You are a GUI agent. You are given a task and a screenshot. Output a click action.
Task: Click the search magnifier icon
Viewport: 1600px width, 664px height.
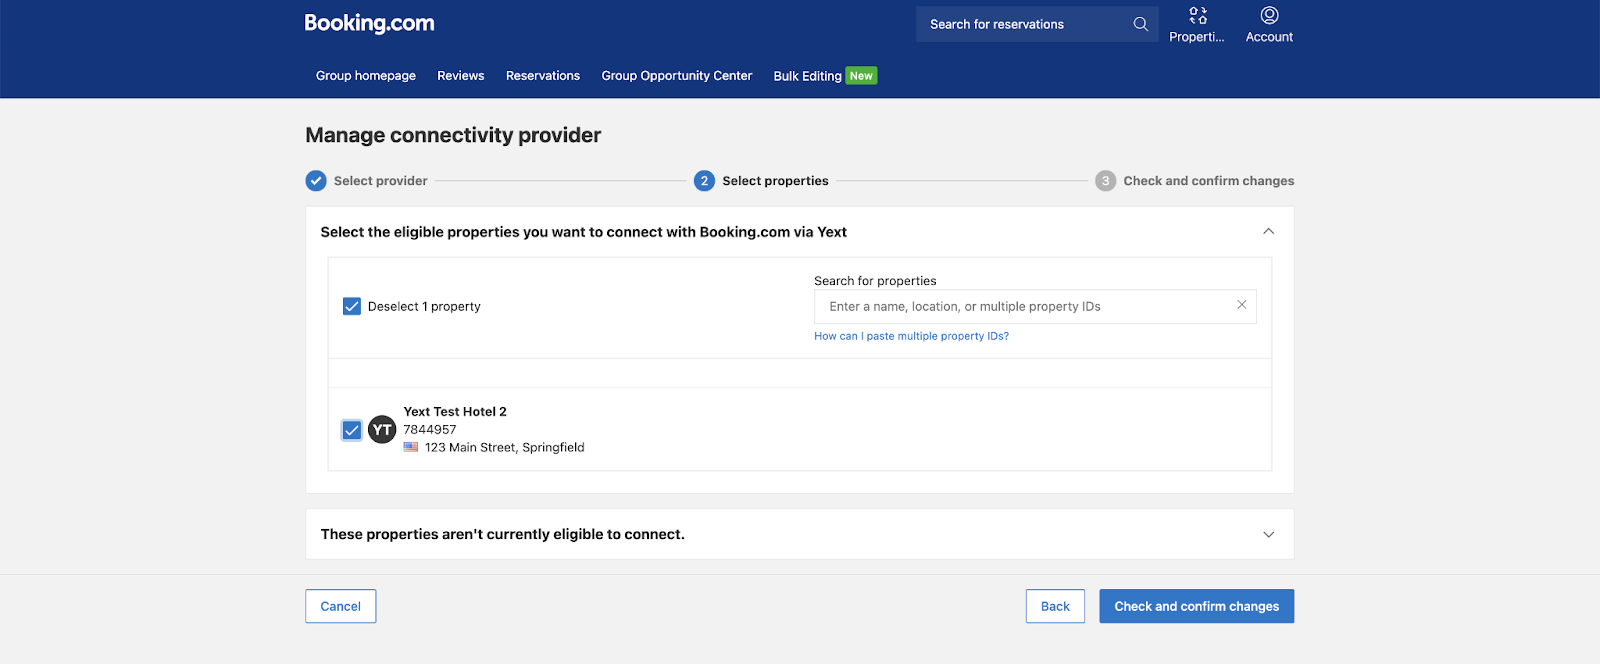pos(1140,24)
